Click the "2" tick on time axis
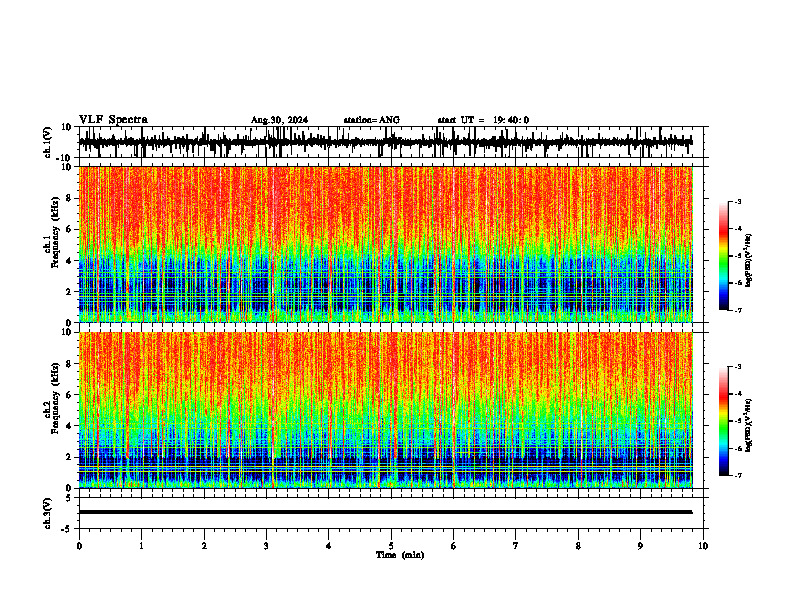 (x=204, y=546)
